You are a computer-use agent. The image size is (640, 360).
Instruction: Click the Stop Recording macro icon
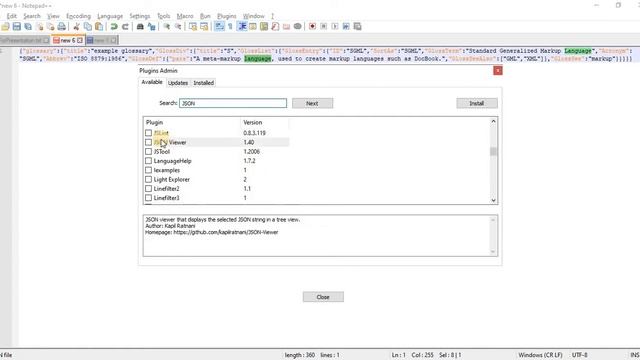(x=324, y=27)
